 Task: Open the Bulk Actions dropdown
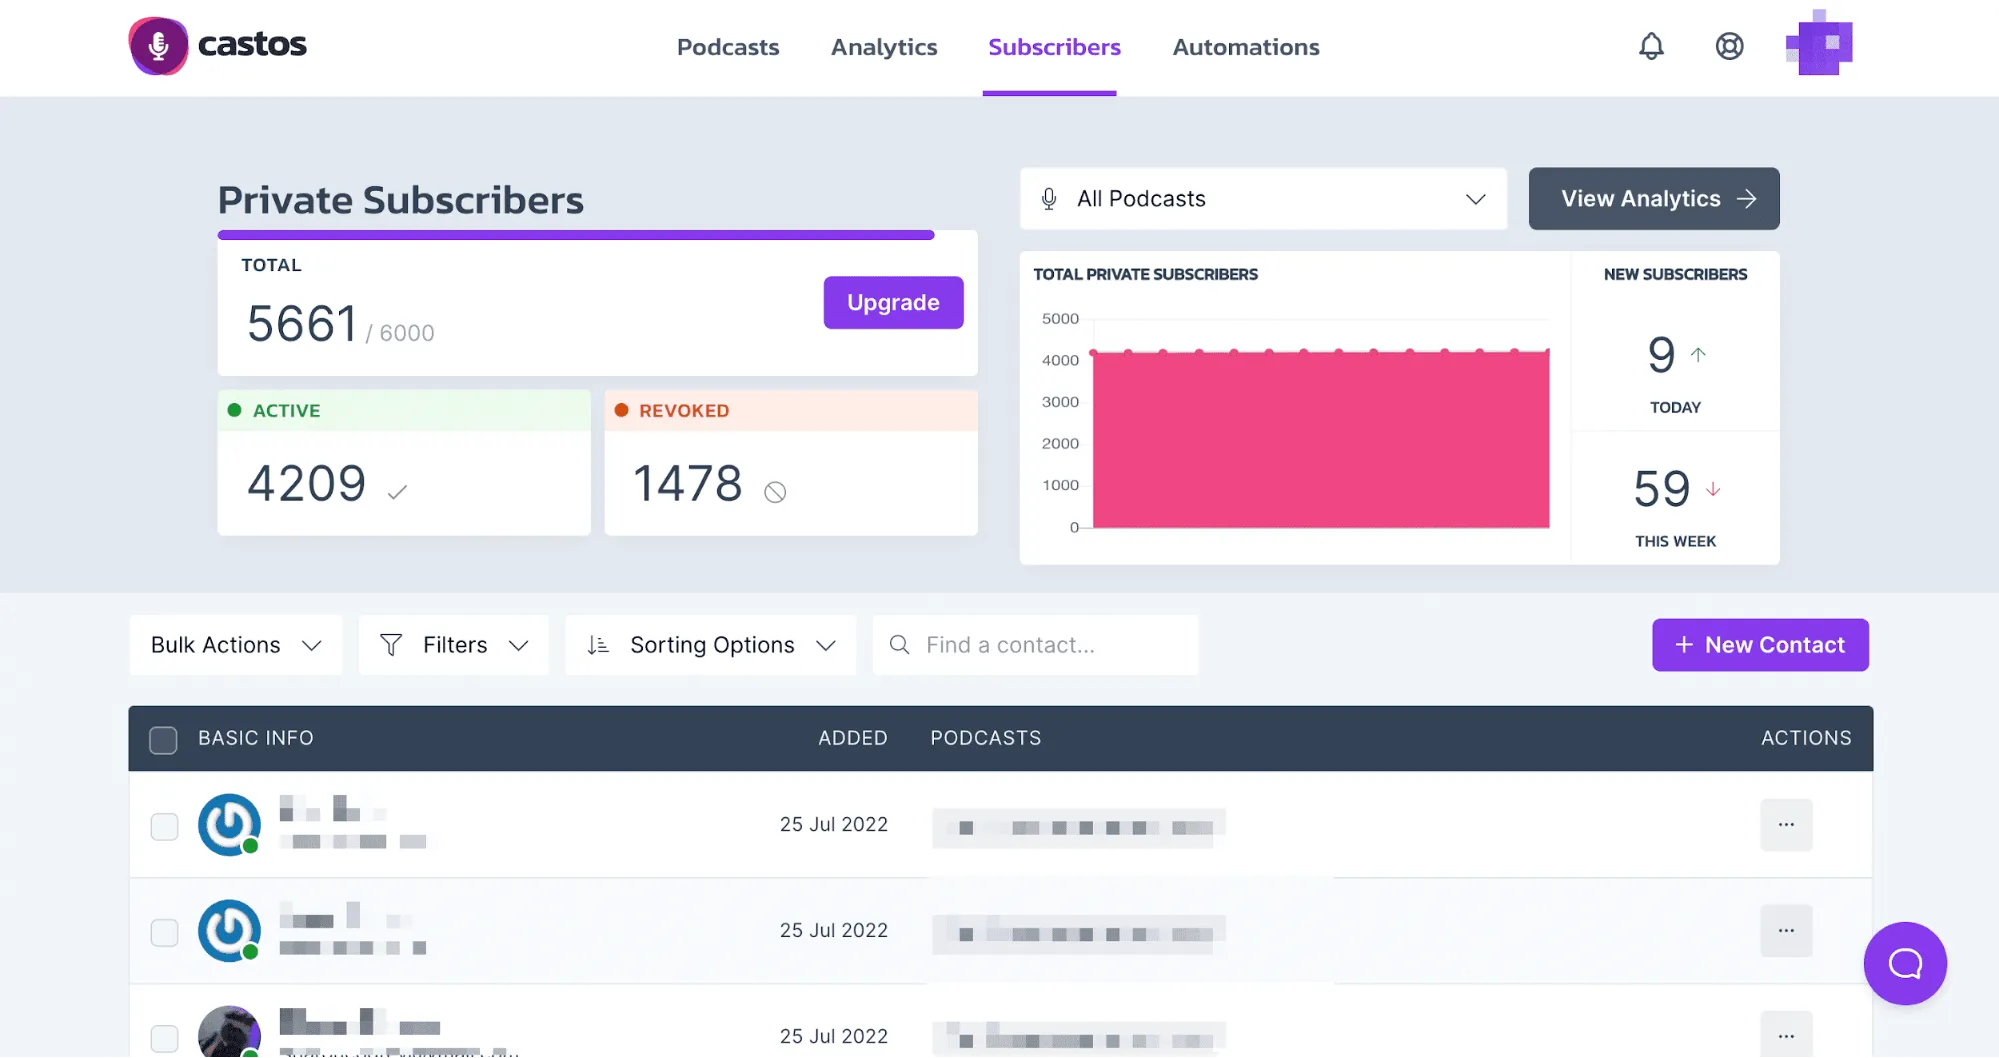[x=236, y=645]
